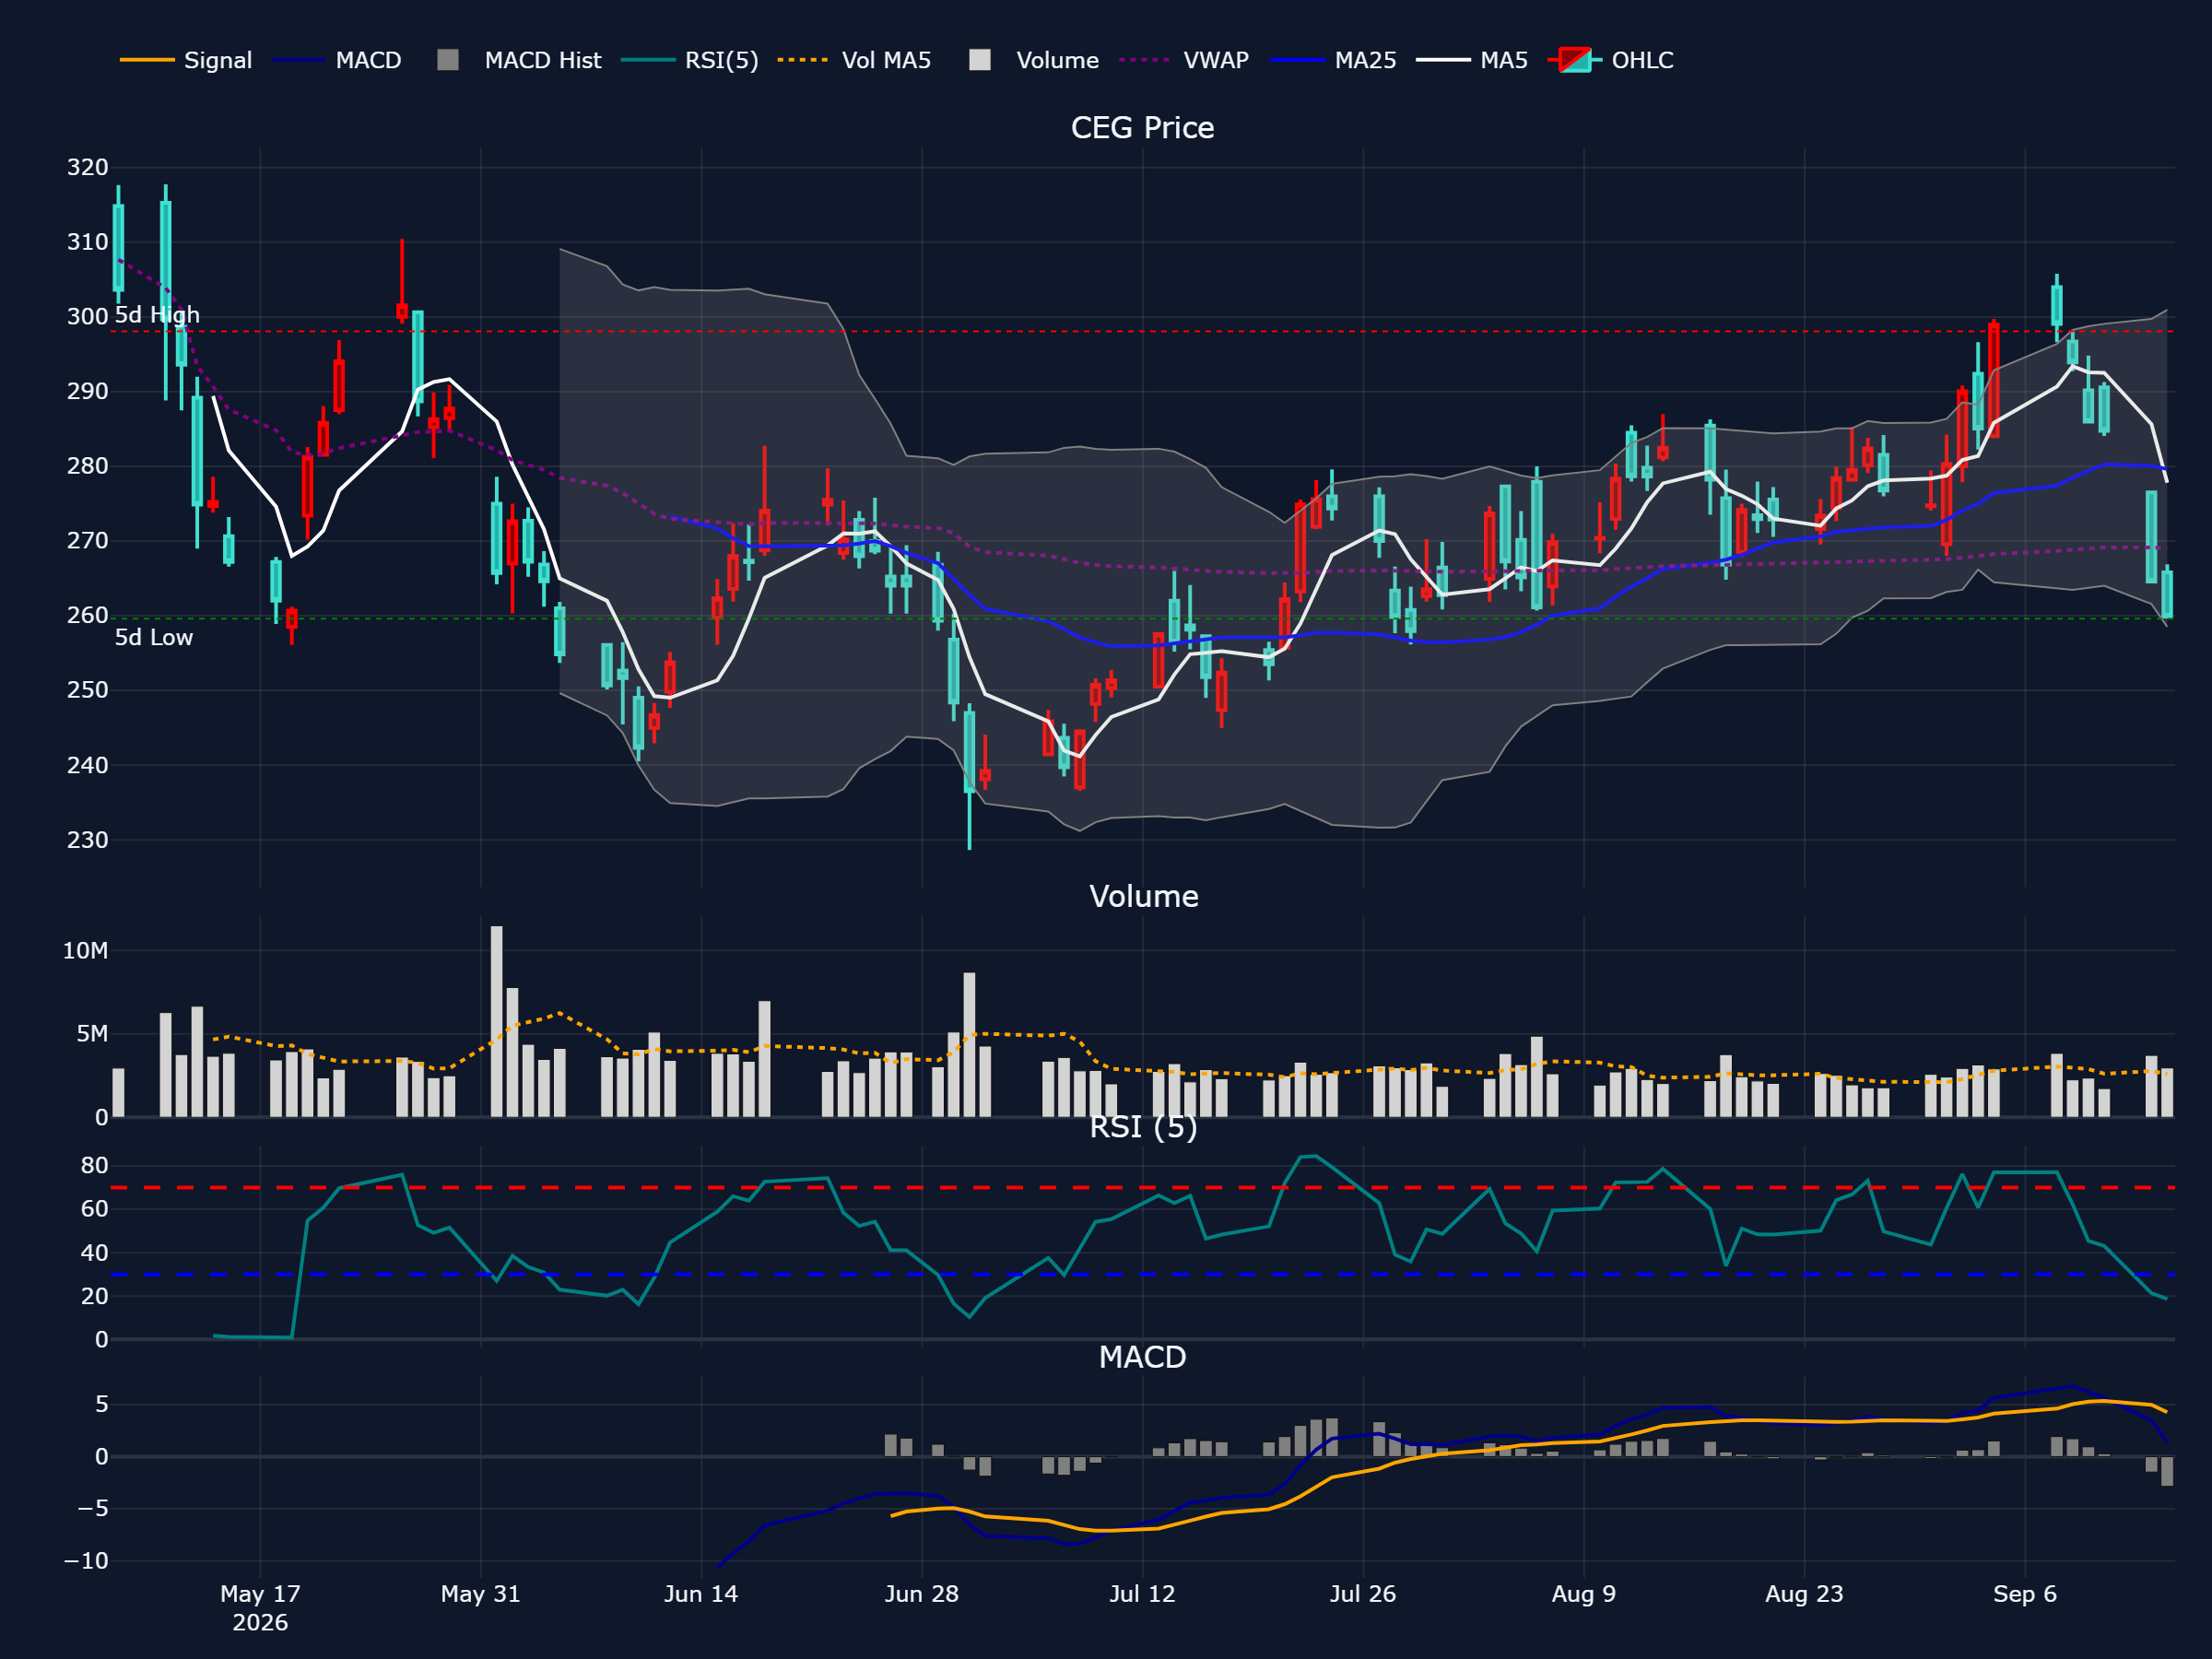The width and height of the screenshot is (2212, 1659).
Task: Click the "2026" year label under May 17
Action: pyautogui.click(x=260, y=1623)
